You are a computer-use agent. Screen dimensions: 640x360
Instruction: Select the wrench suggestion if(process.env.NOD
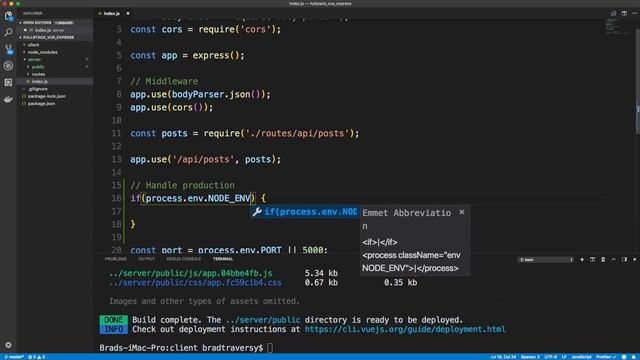305,212
